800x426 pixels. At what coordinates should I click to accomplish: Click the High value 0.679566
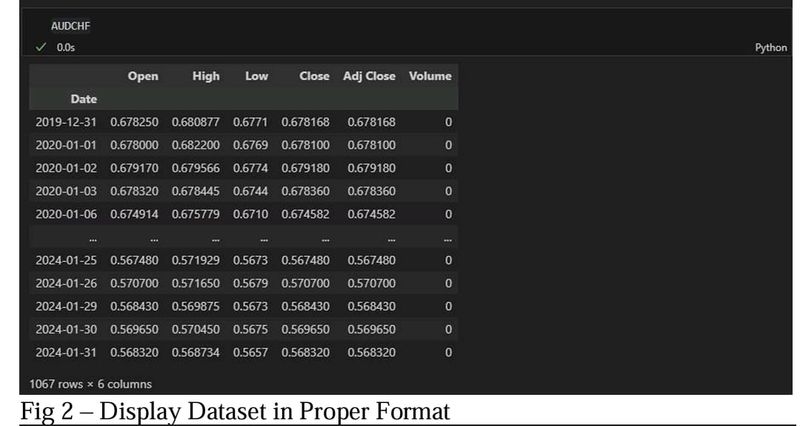click(195, 168)
